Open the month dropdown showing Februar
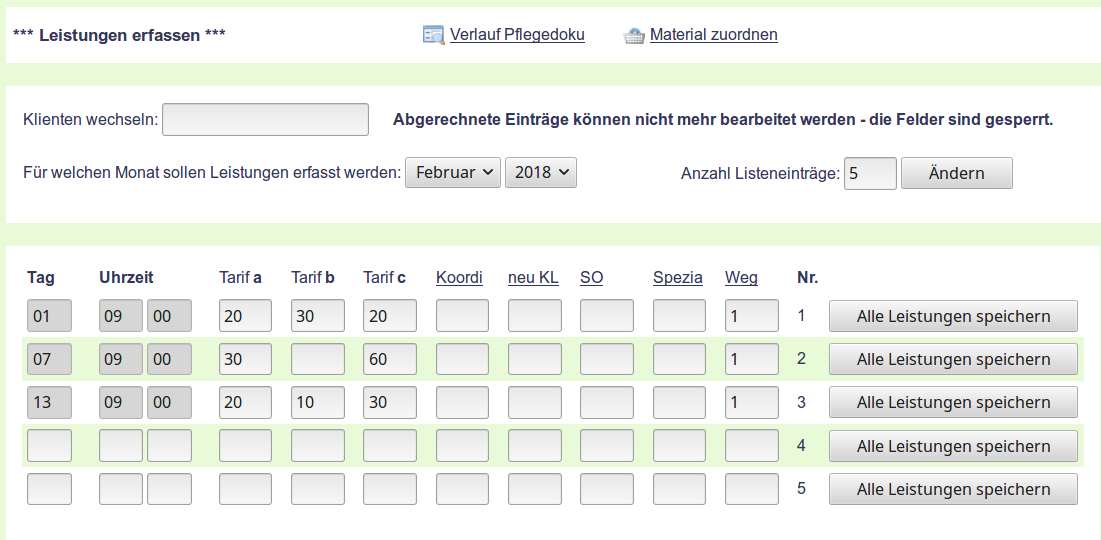 pyautogui.click(x=452, y=172)
